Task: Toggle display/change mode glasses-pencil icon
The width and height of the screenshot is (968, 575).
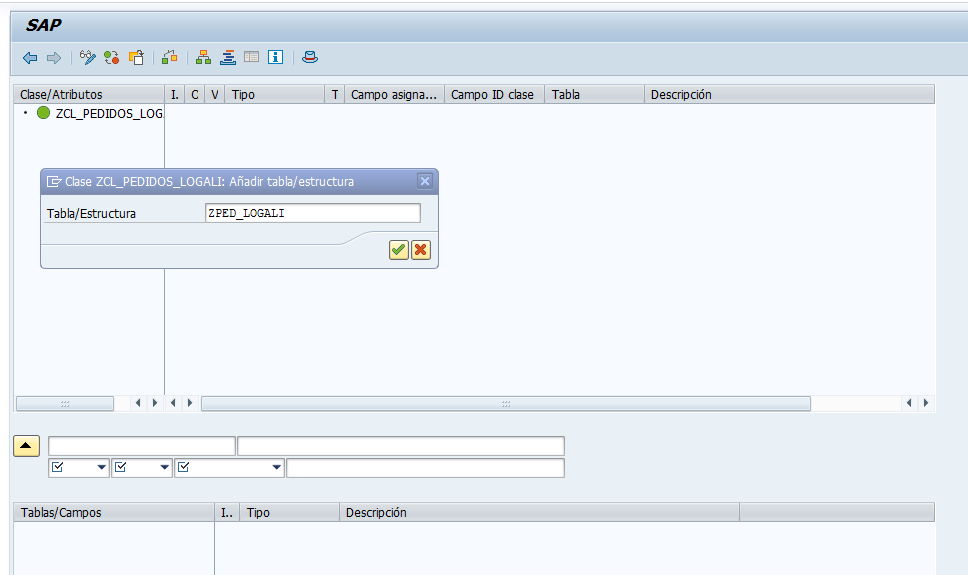Action: click(88, 57)
